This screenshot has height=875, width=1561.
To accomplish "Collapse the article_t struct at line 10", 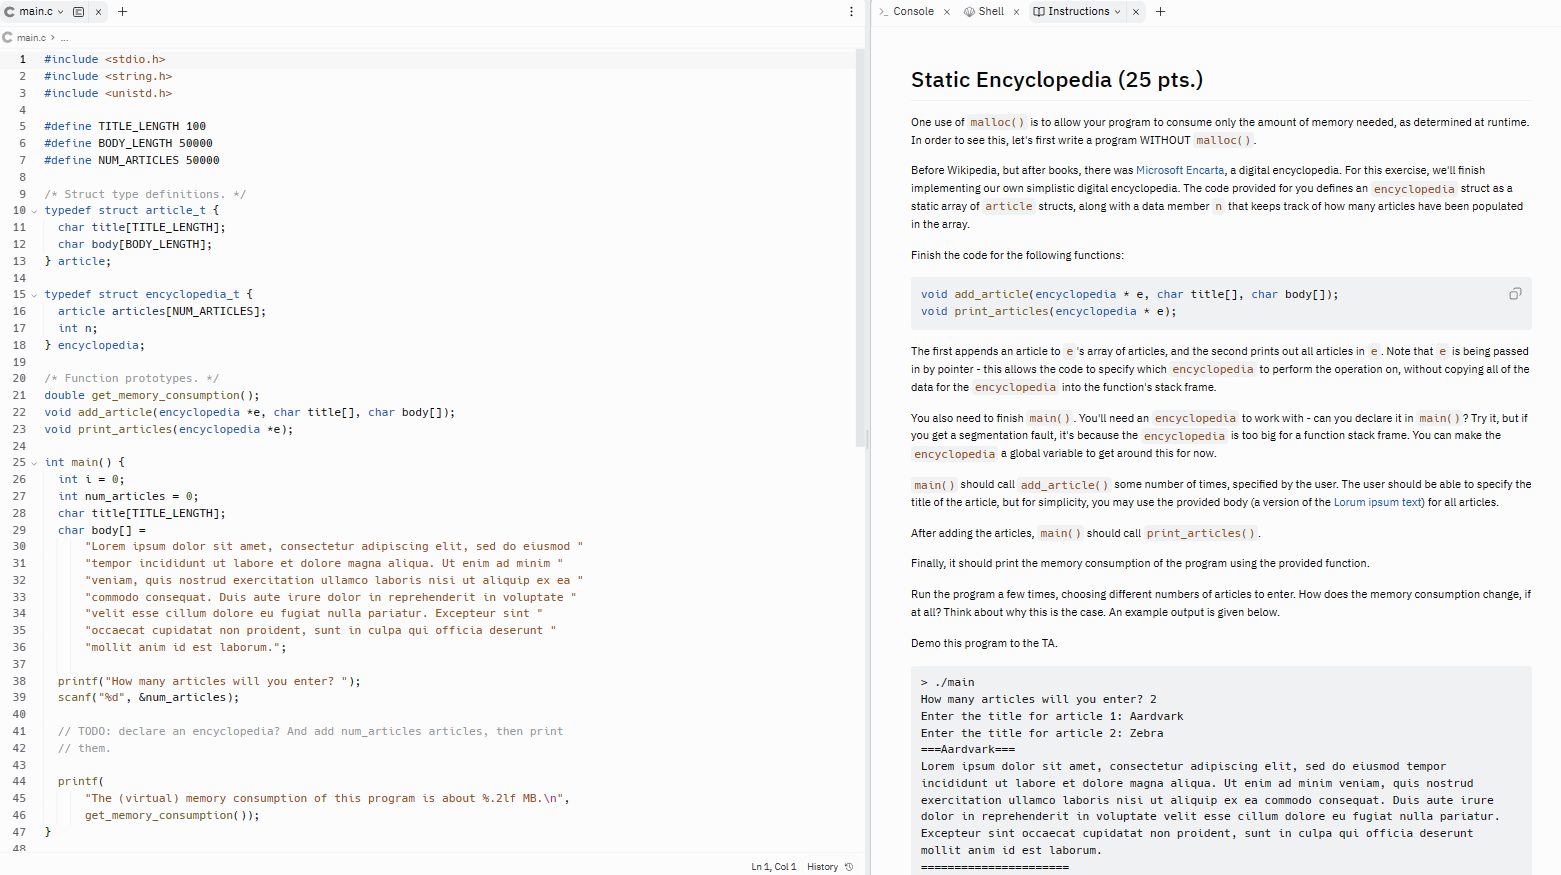I will click(34, 211).
